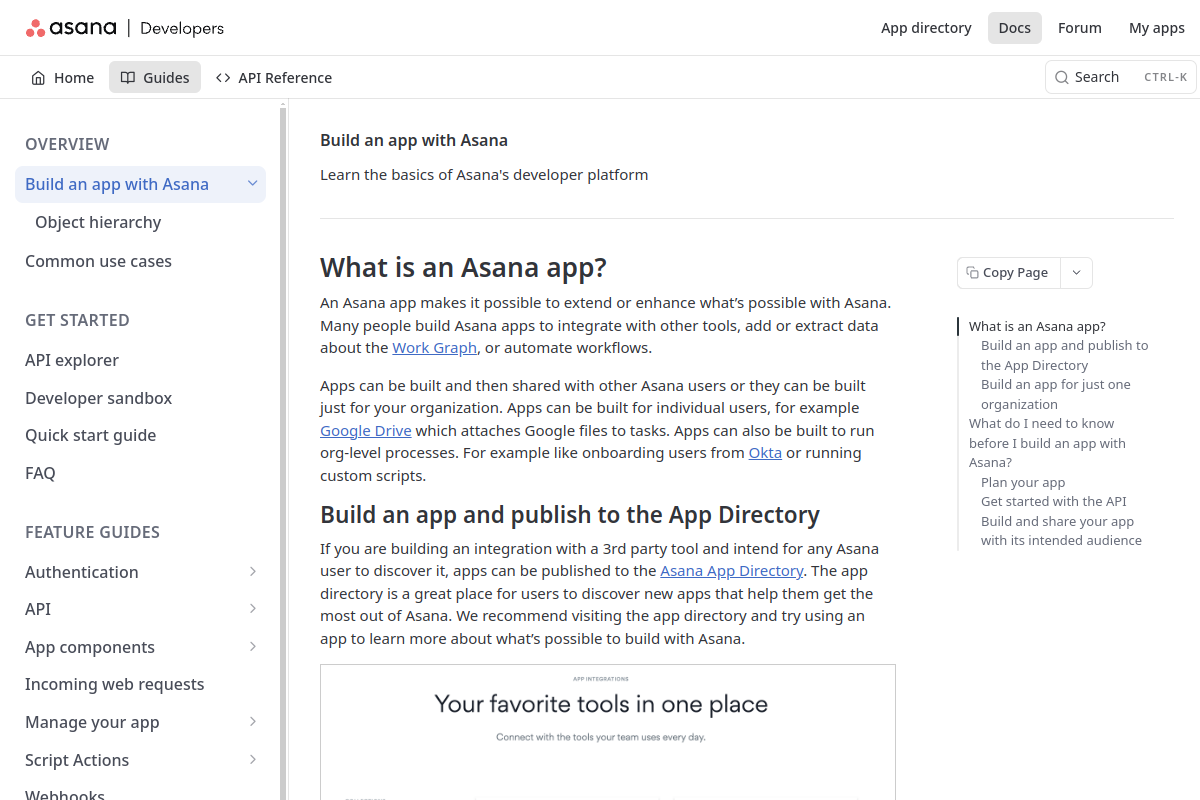Click the 'Build an app and publish to the App Directory' heading
The width and height of the screenshot is (1200, 800).
tap(570, 515)
